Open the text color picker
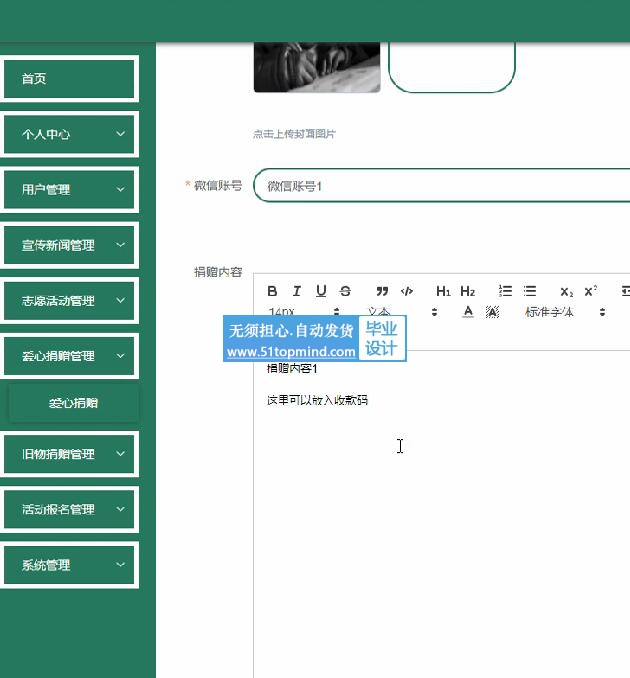Screen dimensions: 630x678 point(467,312)
